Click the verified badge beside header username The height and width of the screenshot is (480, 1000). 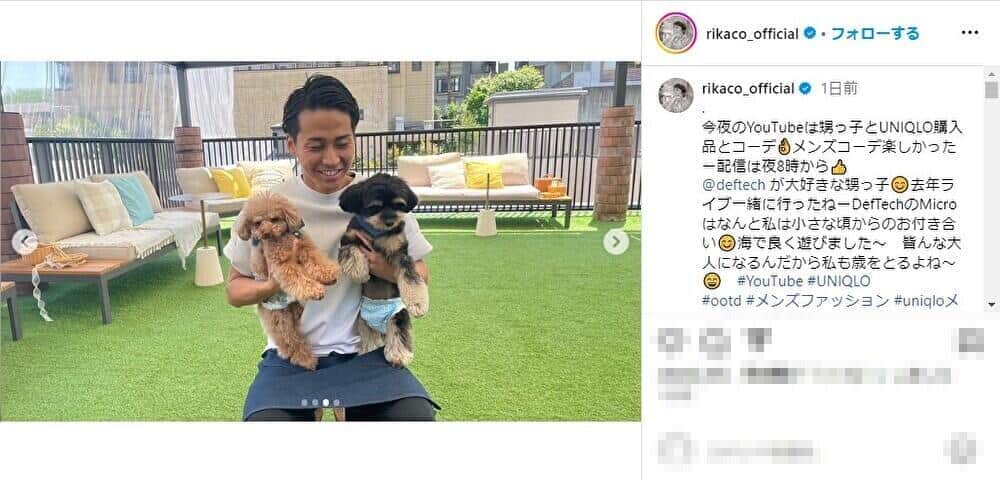coord(809,34)
